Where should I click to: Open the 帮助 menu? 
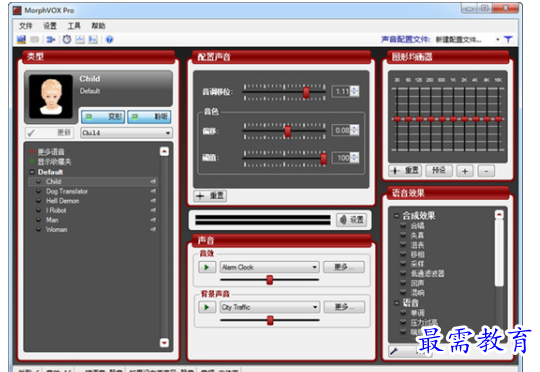coord(98,26)
